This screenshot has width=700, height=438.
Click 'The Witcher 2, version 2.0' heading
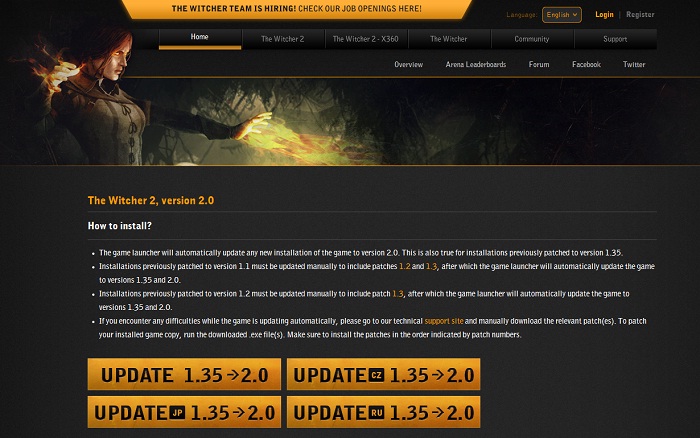click(x=151, y=200)
